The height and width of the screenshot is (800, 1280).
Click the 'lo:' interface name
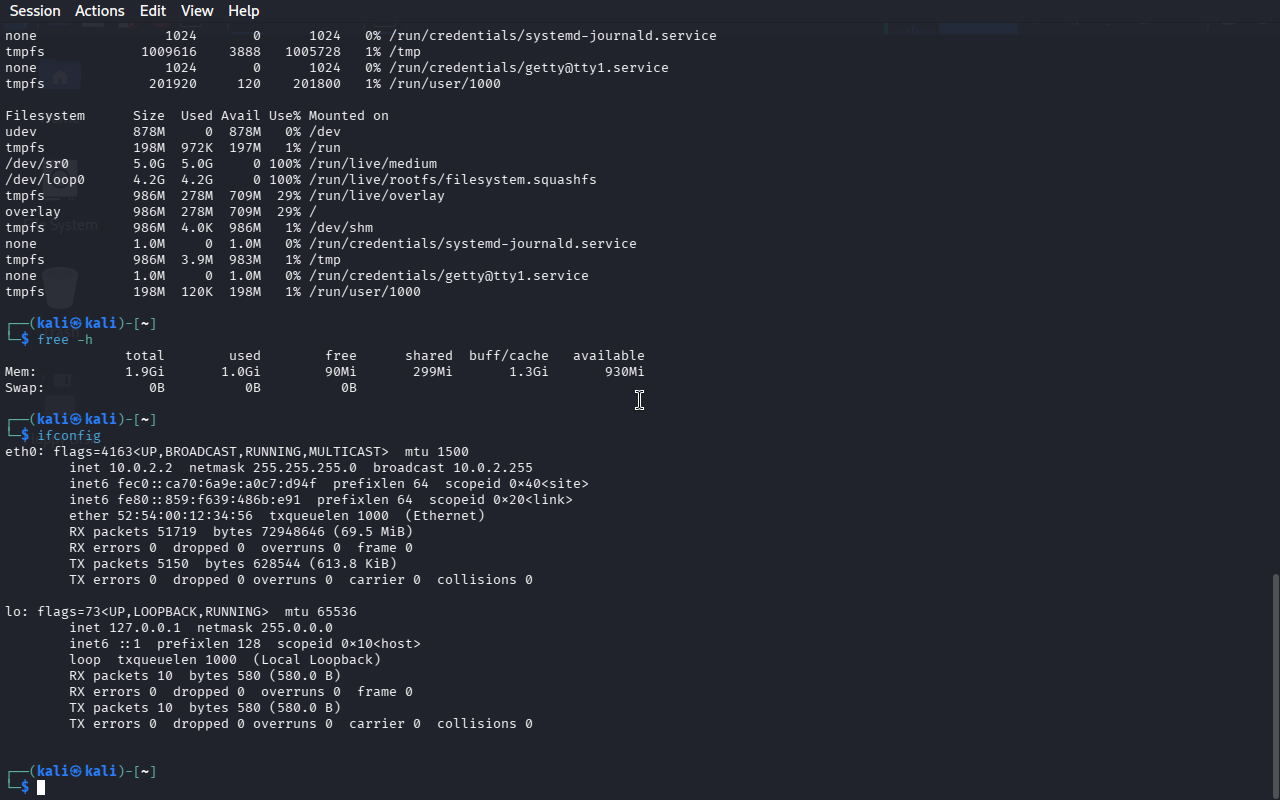[x=17, y=612]
